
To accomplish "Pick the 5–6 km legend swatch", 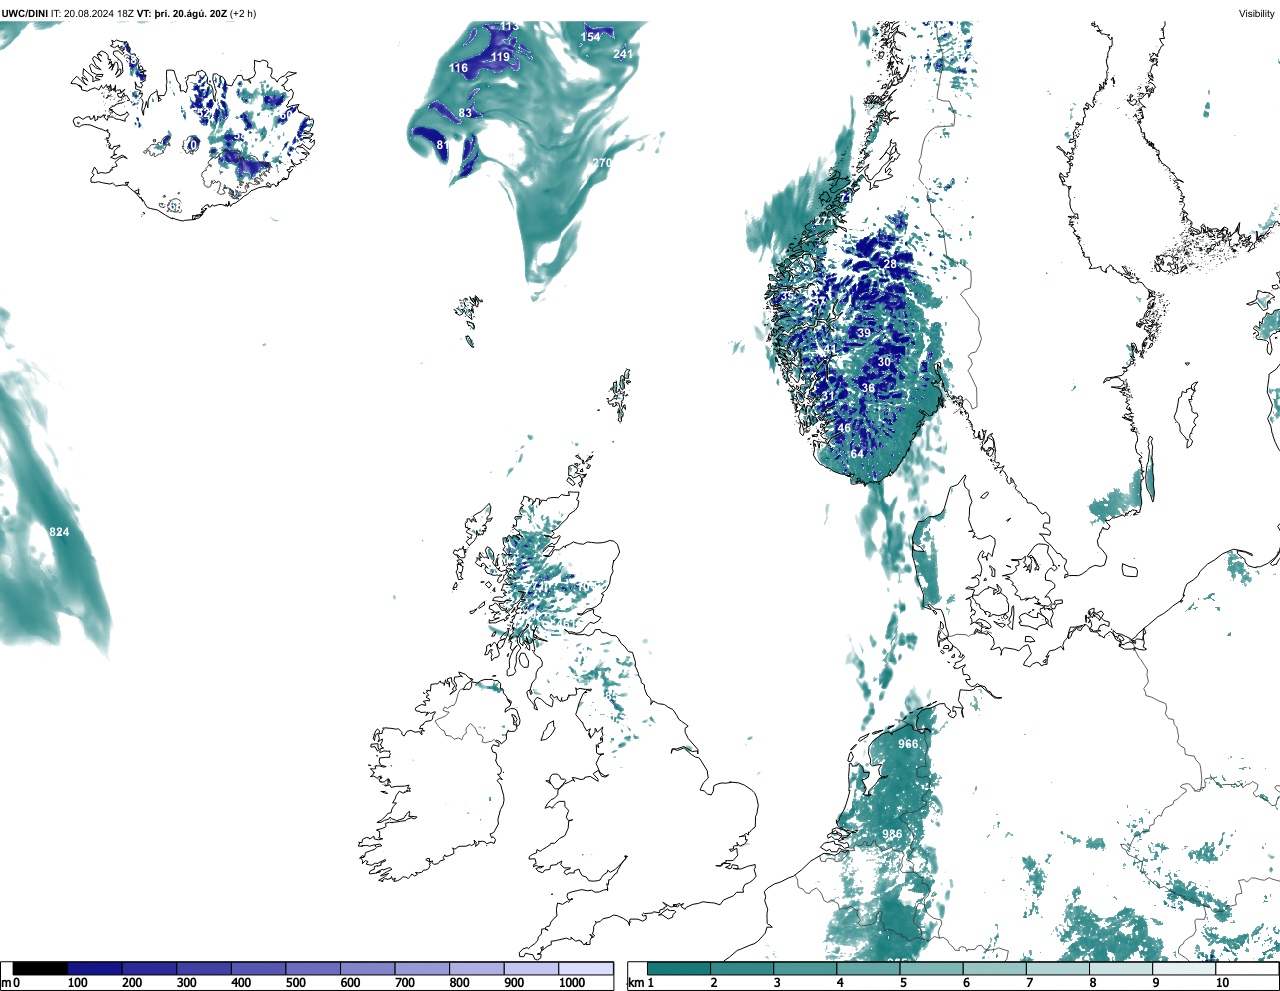I will coord(931,968).
